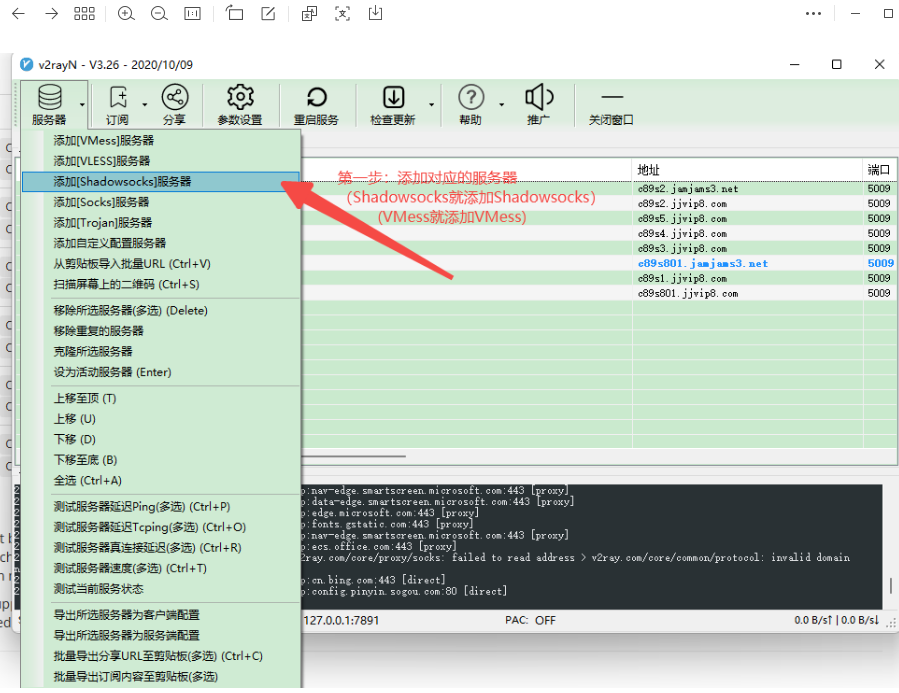Select 导出所选服务器为服务端配置
This screenshot has width=899, height=693.
[x=161, y=636]
